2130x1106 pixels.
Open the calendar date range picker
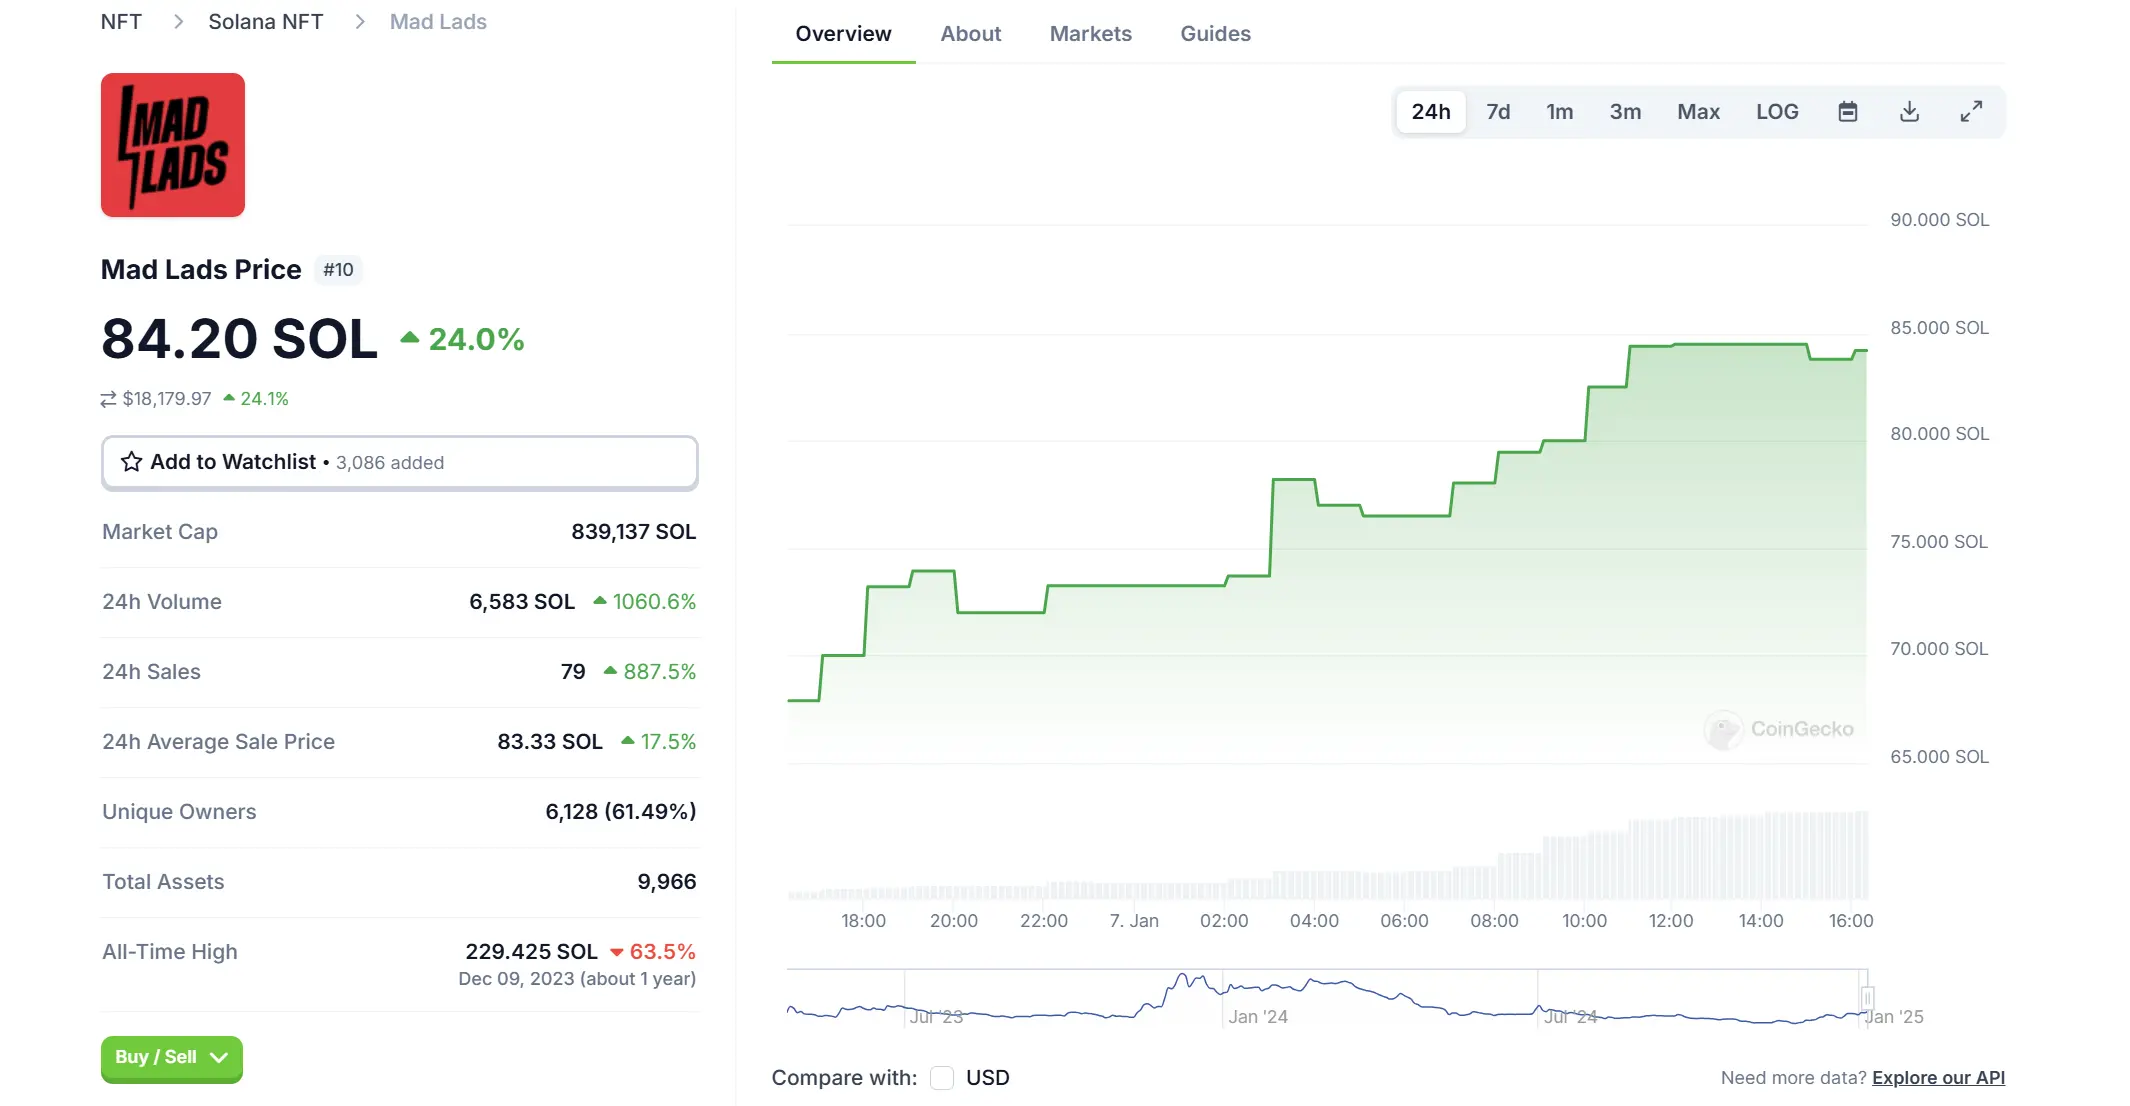pos(1848,111)
